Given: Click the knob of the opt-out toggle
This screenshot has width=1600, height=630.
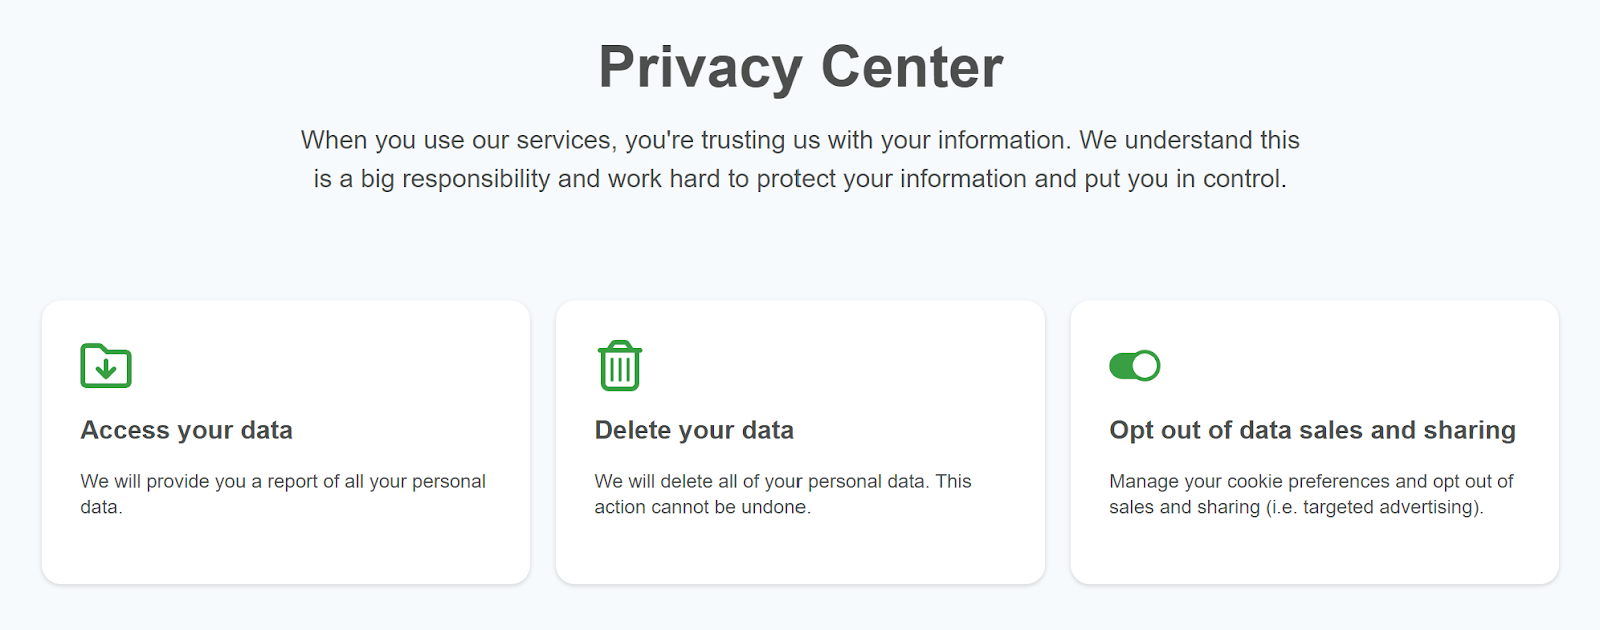Looking at the screenshot, I should pyautogui.click(x=1144, y=366).
